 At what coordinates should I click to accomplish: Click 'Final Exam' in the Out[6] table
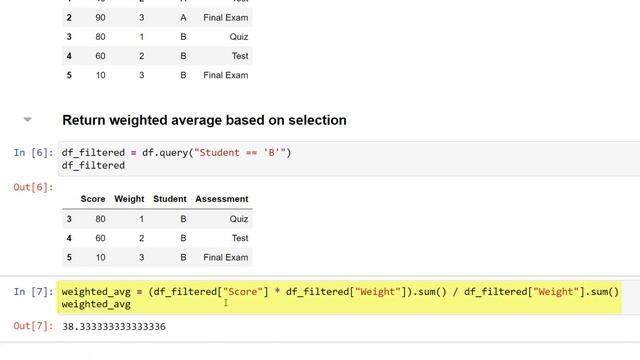pyautogui.click(x=226, y=258)
